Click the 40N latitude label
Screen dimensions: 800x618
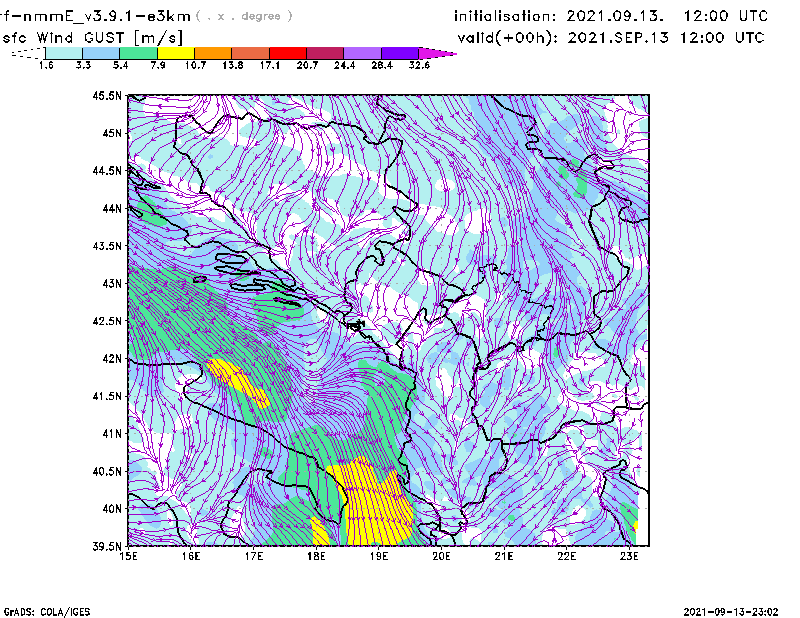point(111,509)
